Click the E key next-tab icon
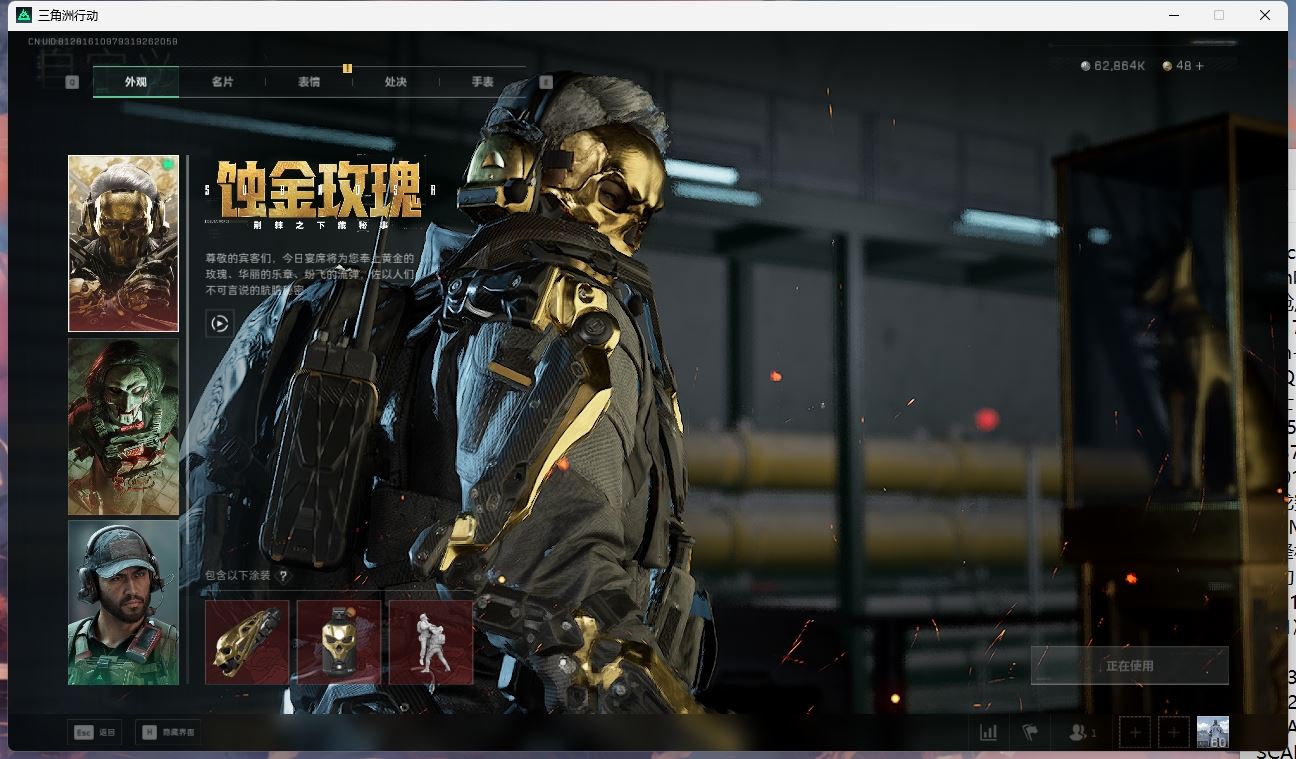Image resolution: width=1296 pixels, height=759 pixels. pos(546,82)
